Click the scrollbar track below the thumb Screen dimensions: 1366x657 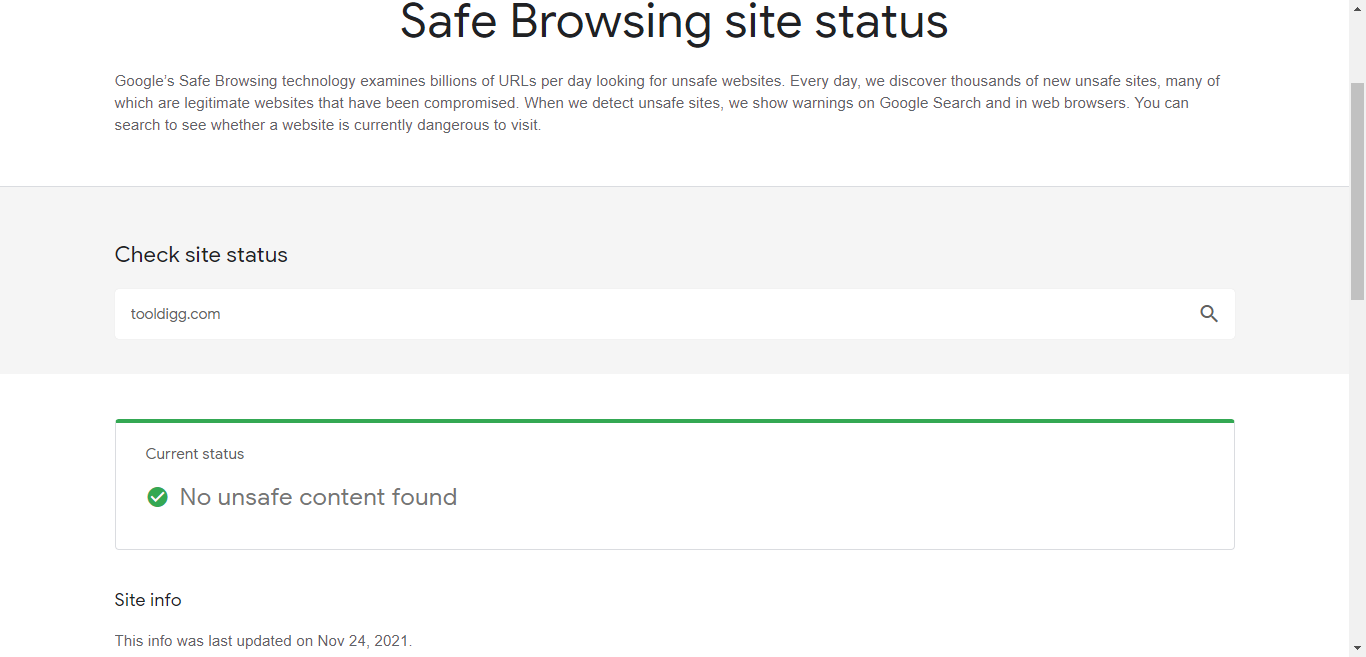(x=1357, y=470)
